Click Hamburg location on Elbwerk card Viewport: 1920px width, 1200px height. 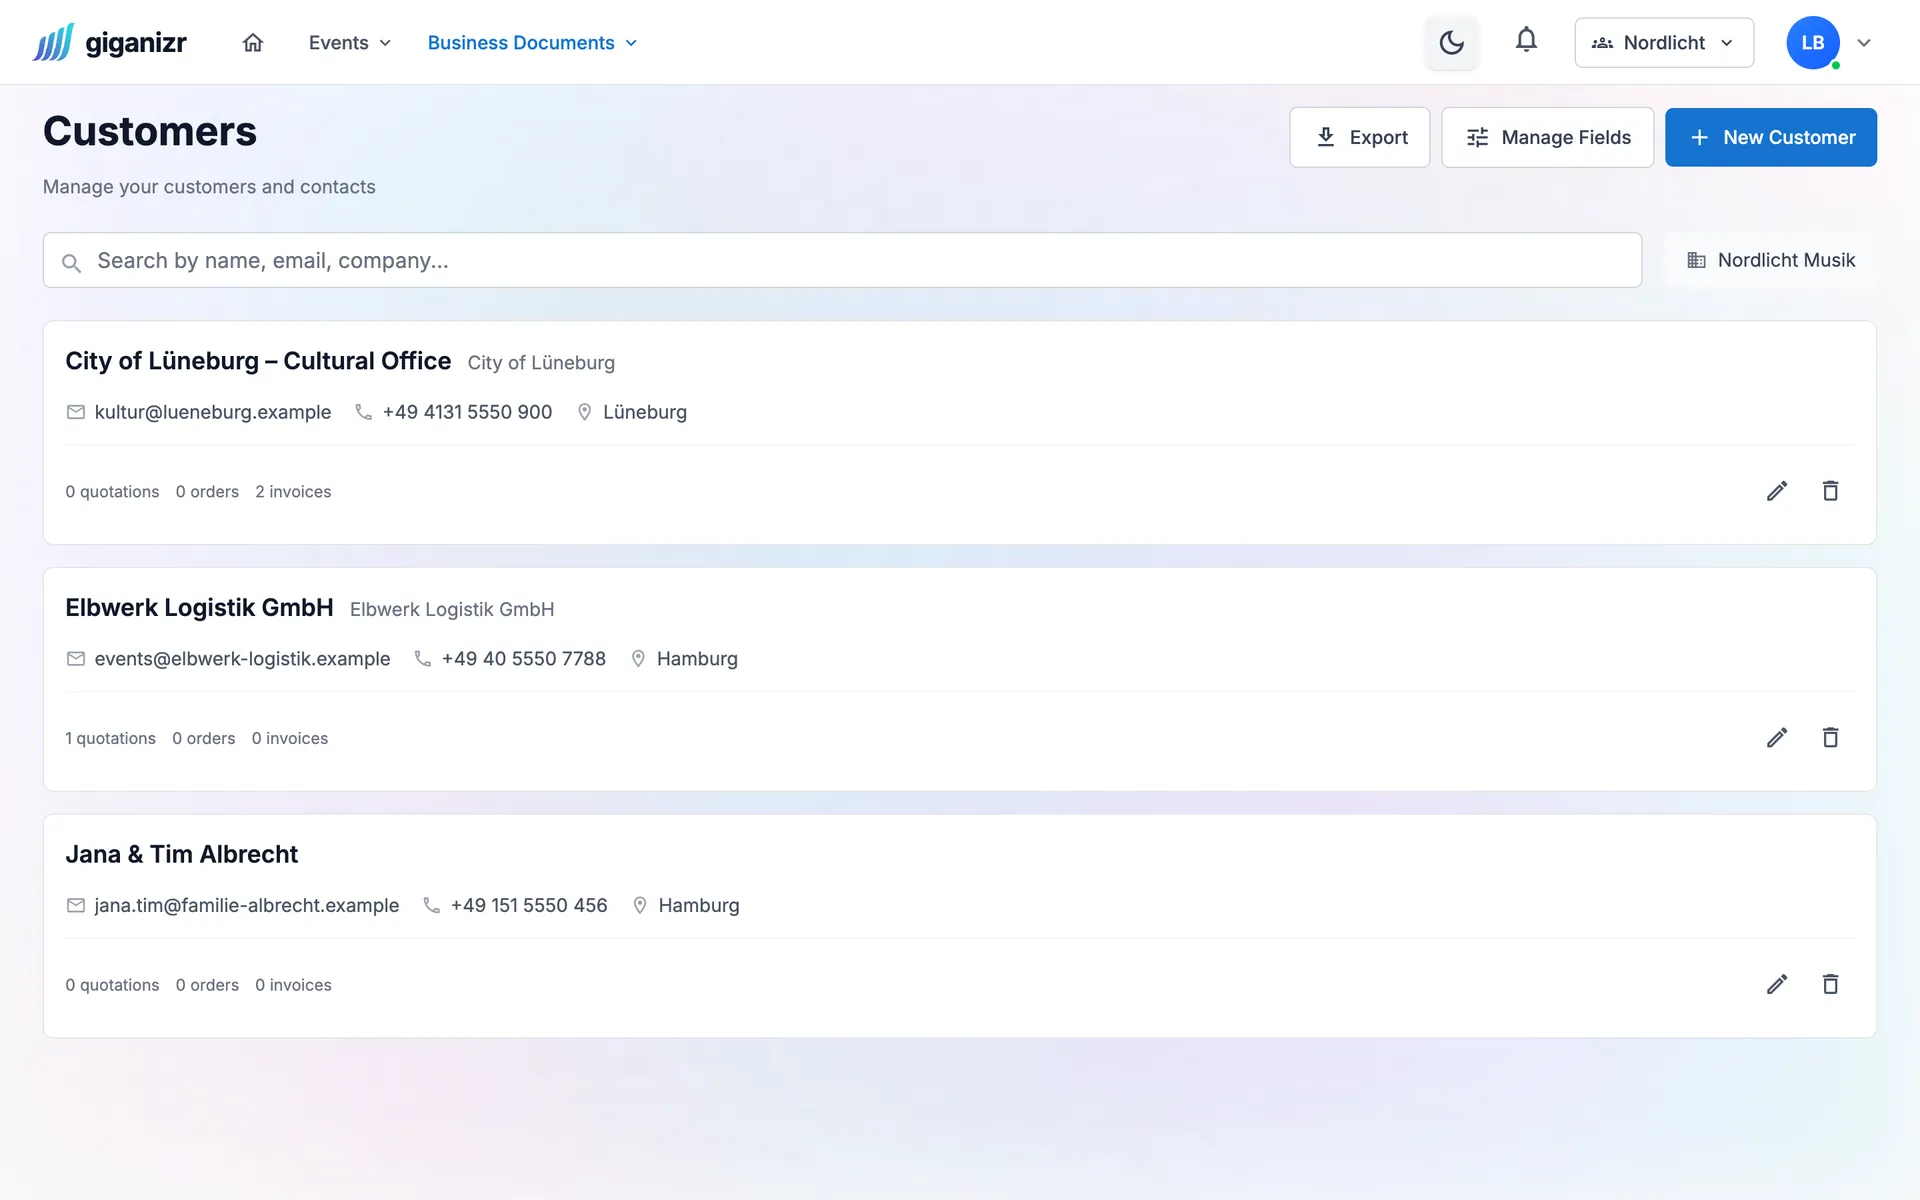pos(697,659)
